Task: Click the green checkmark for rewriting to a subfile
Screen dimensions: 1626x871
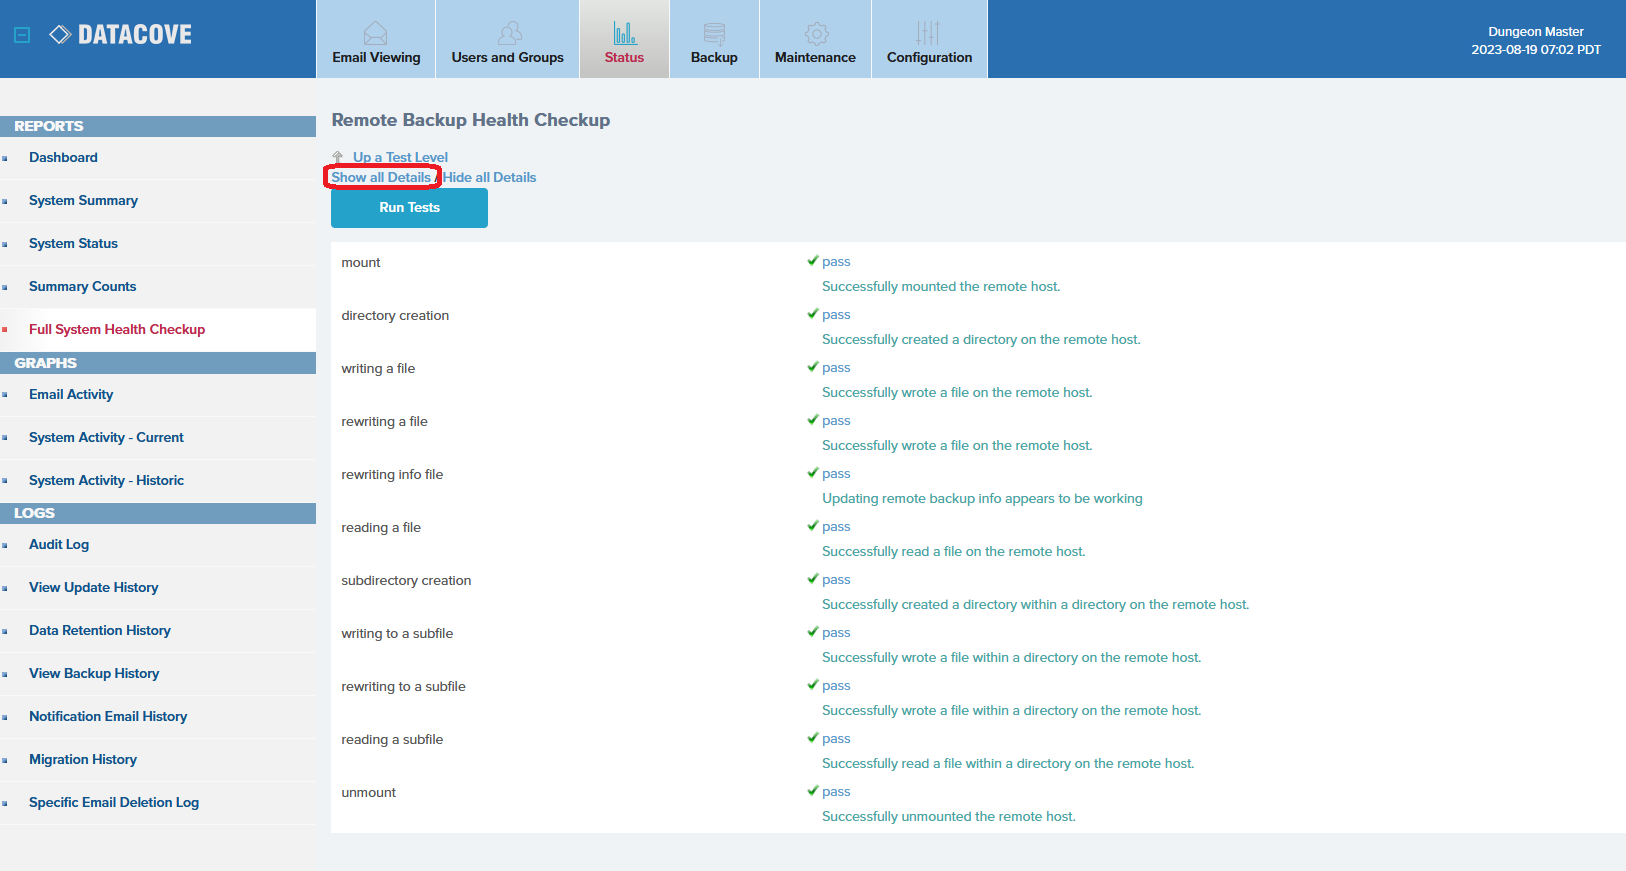Action: coord(813,685)
